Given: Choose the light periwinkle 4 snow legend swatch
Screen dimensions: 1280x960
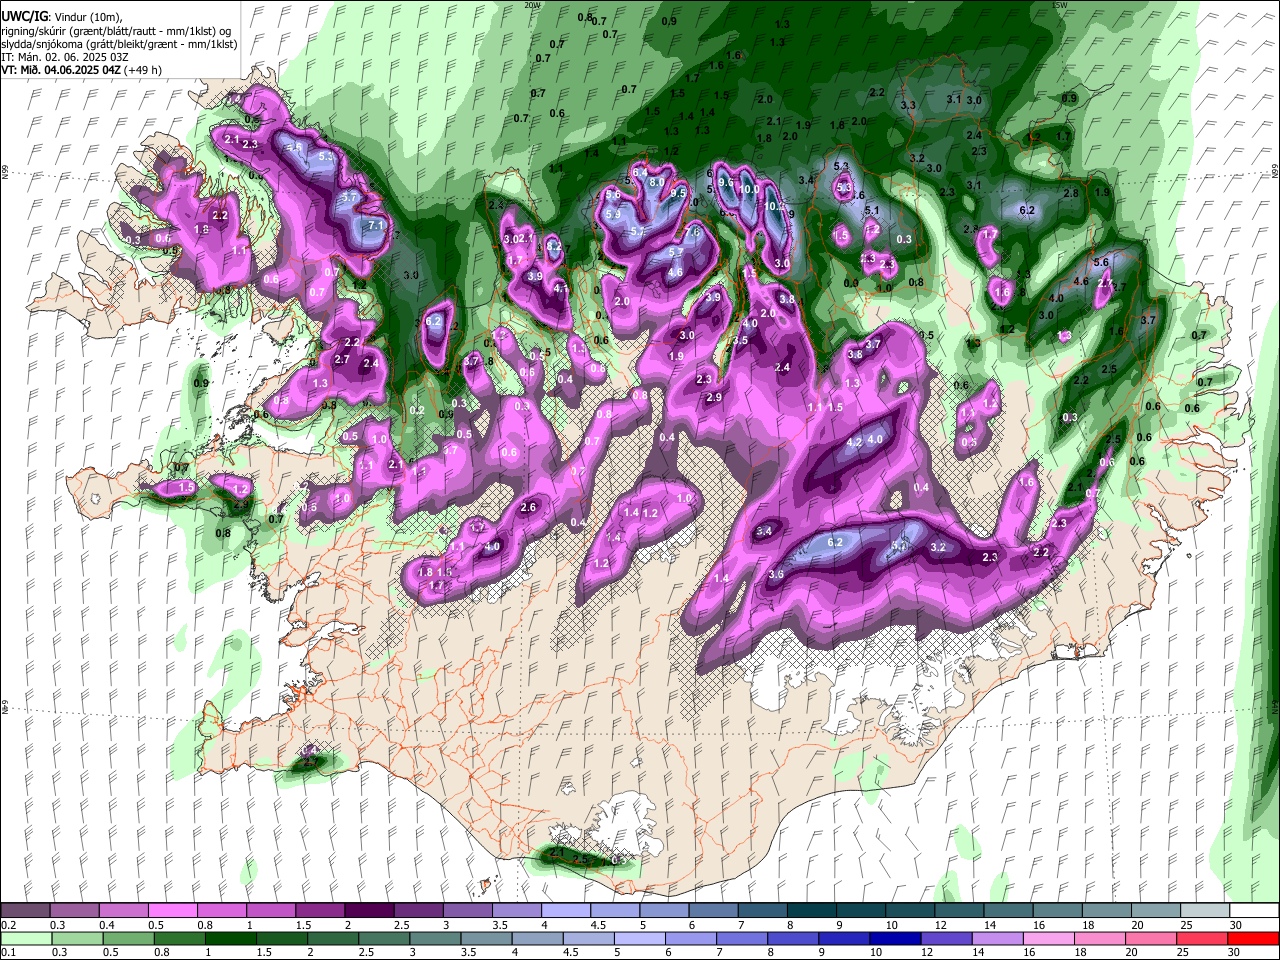Looking at the screenshot, I should [x=566, y=910].
